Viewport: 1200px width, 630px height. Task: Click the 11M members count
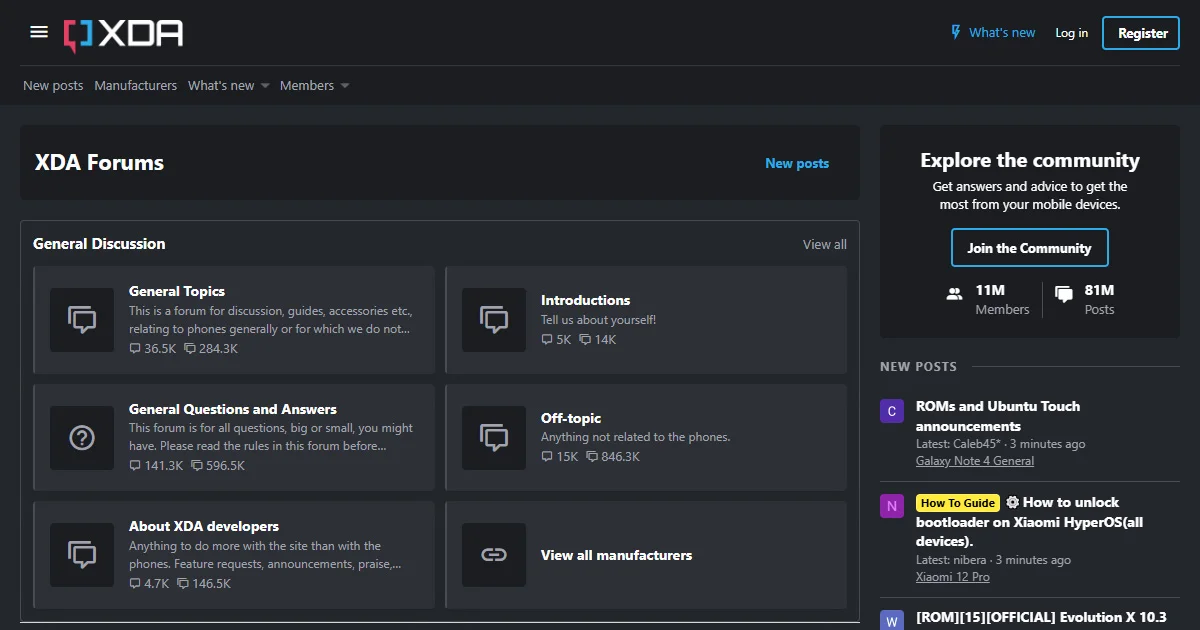click(x=990, y=291)
